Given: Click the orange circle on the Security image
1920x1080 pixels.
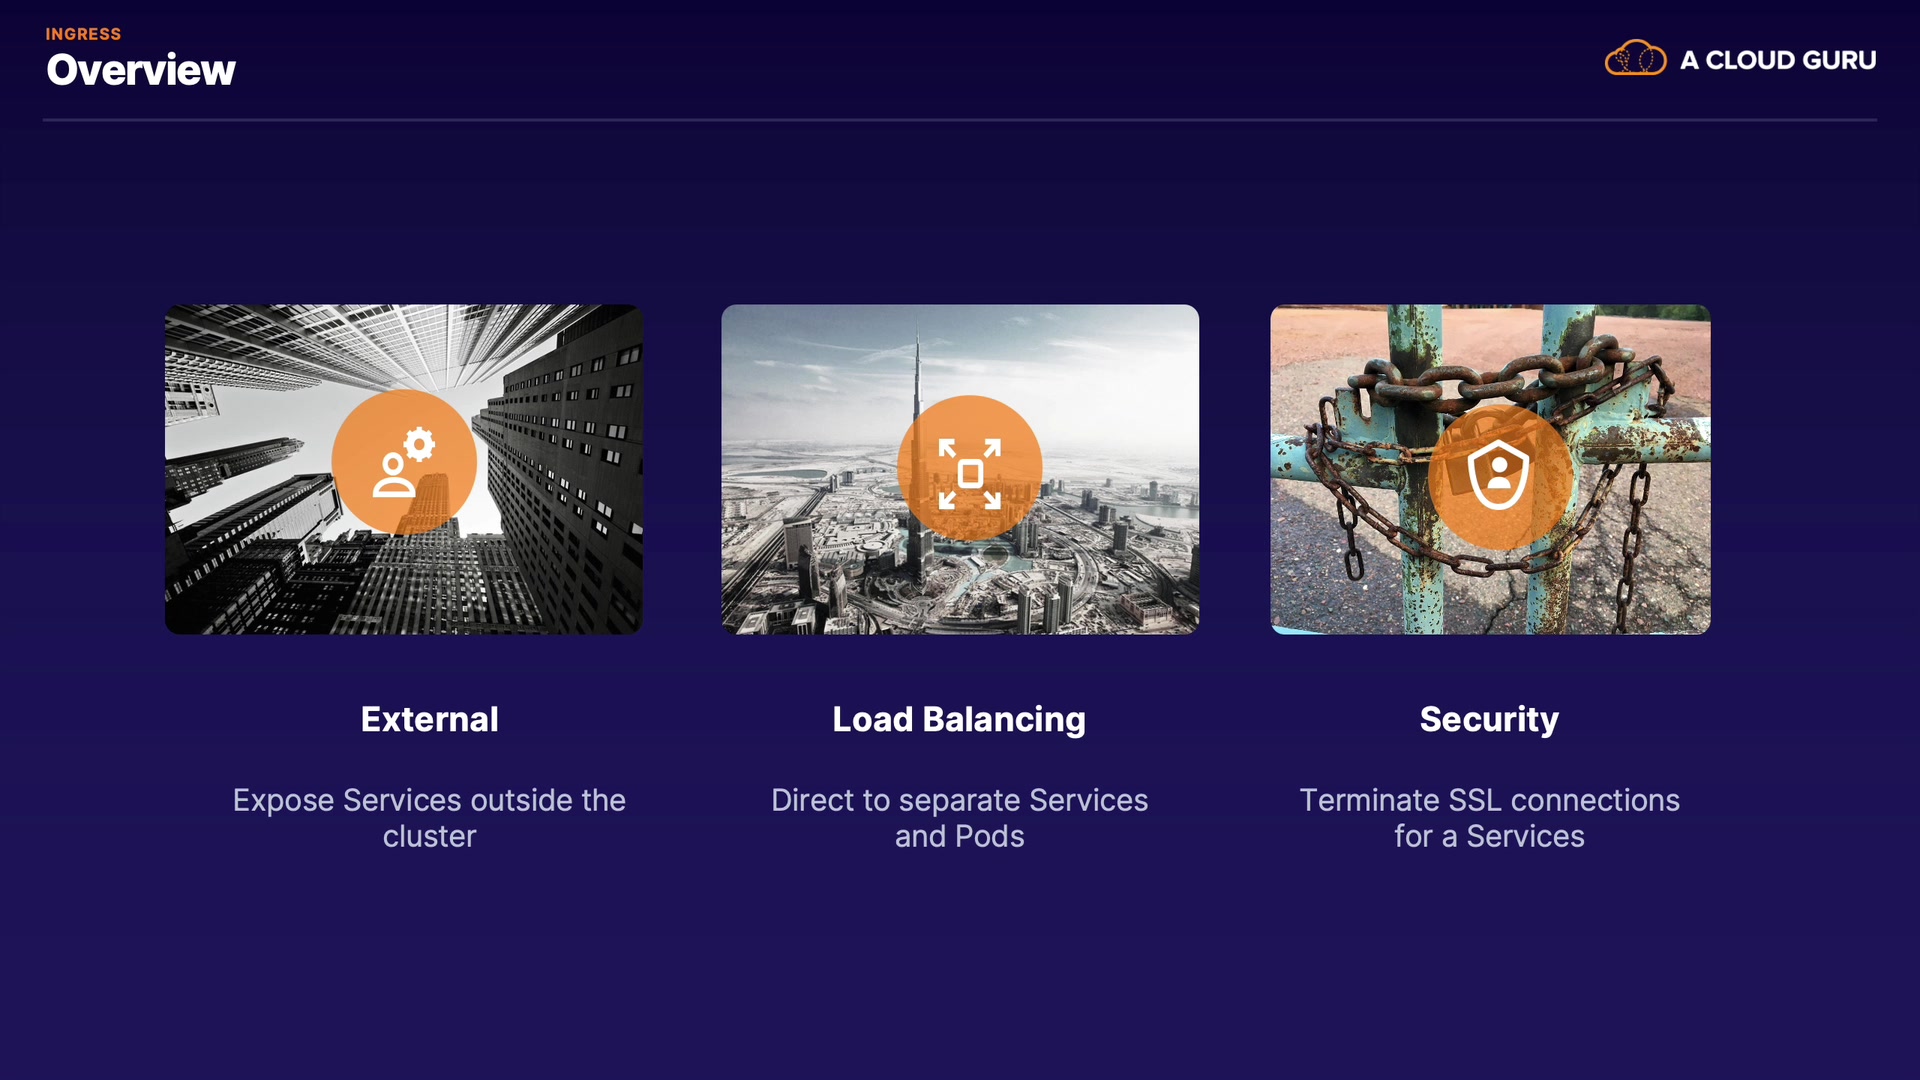Looking at the screenshot, I should click(x=1500, y=476).
